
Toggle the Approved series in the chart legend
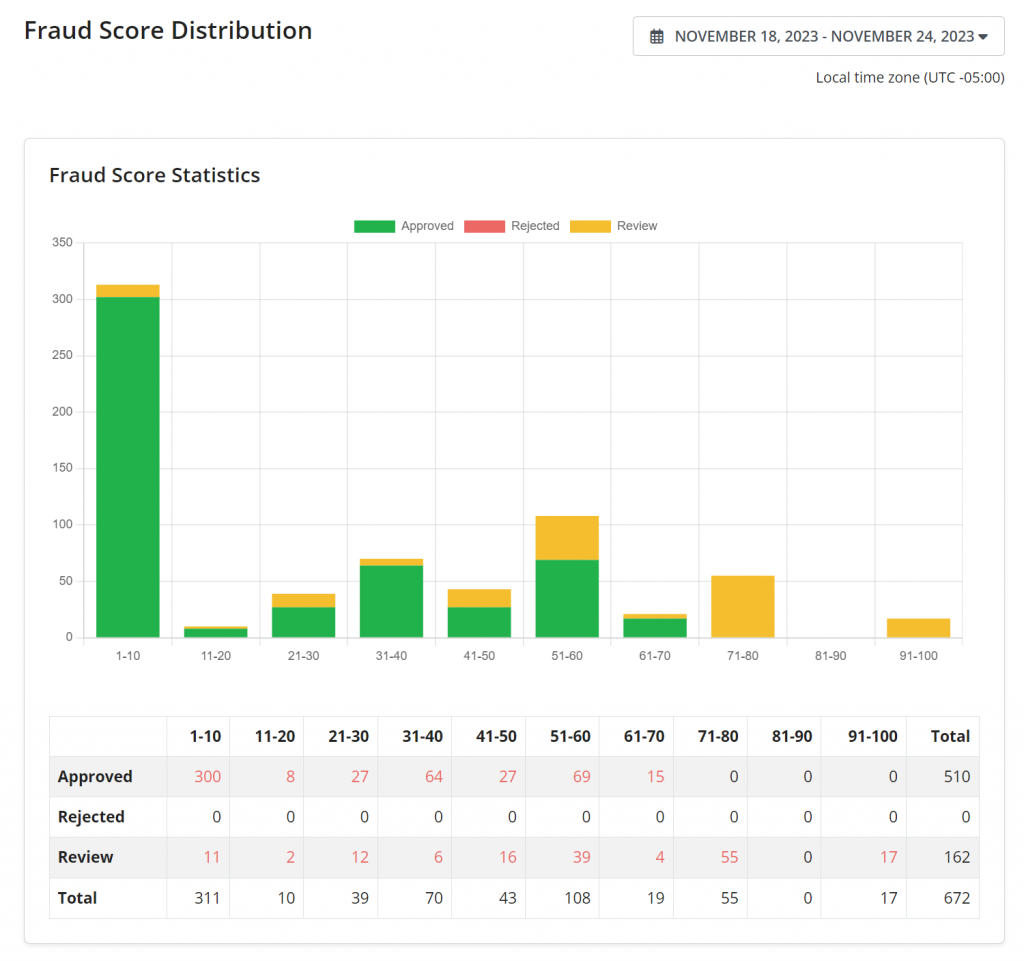[x=428, y=226]
